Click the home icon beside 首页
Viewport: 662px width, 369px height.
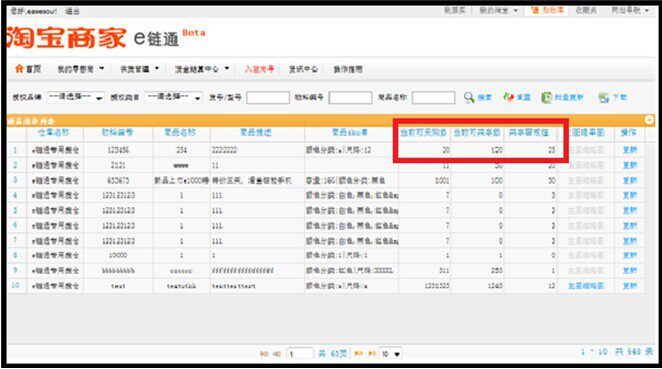19,68
